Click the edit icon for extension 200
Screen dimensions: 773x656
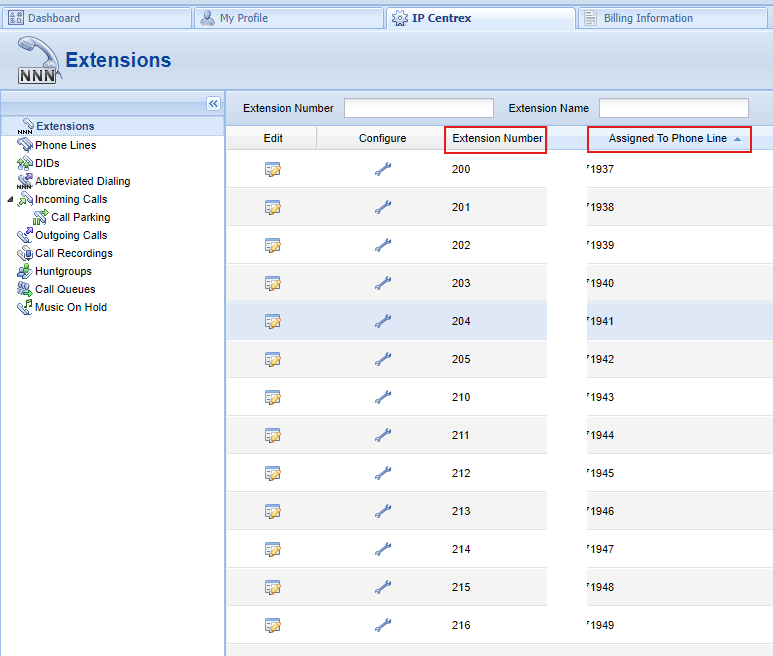[272, 169]
